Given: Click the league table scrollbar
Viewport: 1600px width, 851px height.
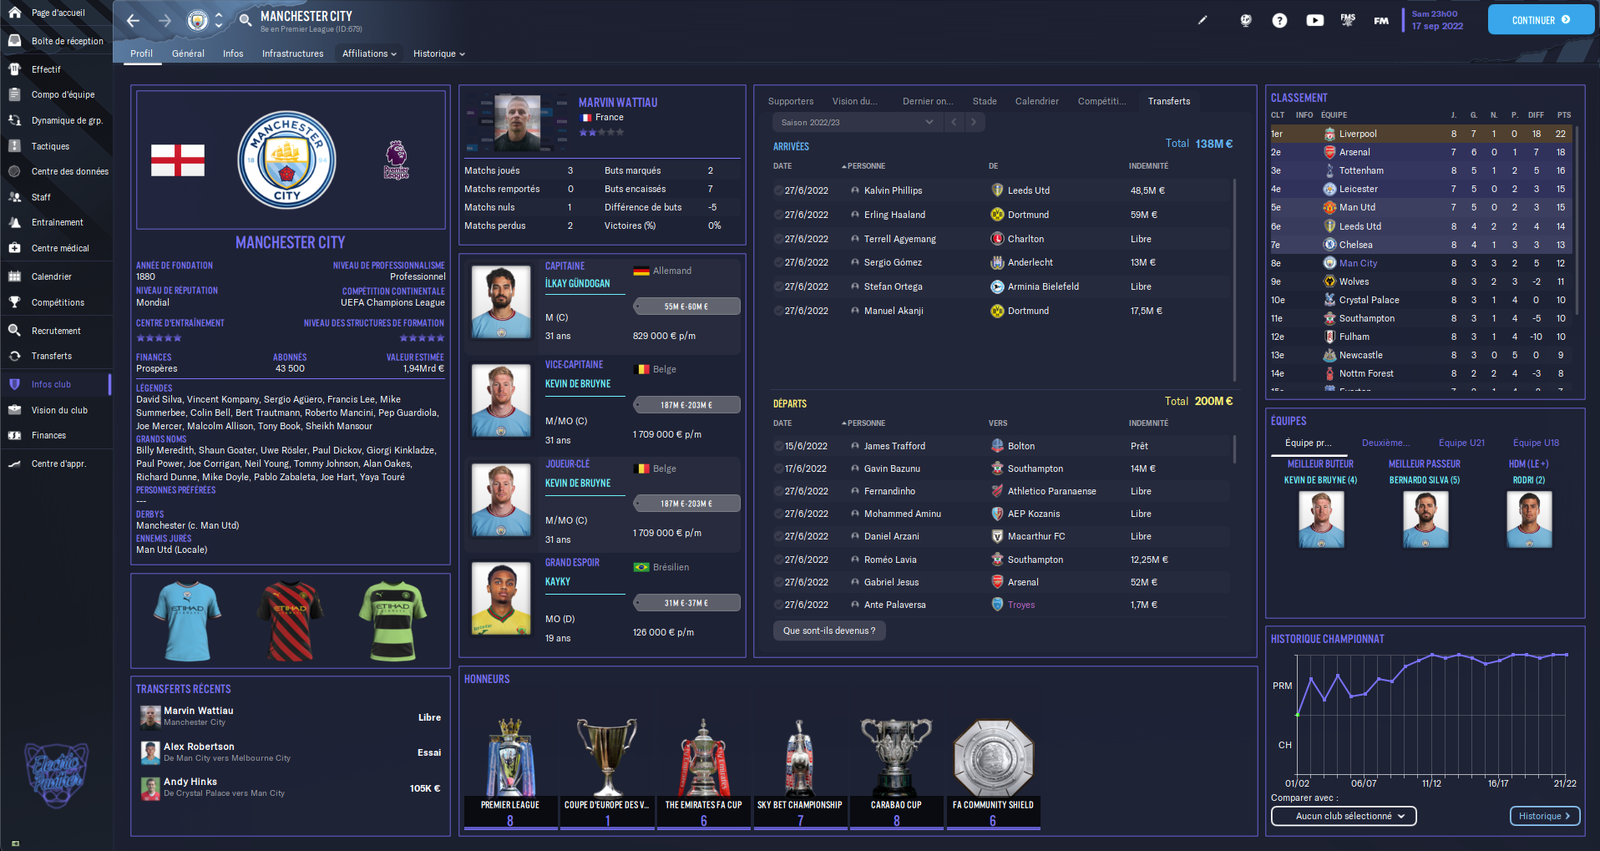Looking at the screenshot, I should (1577, 220).
